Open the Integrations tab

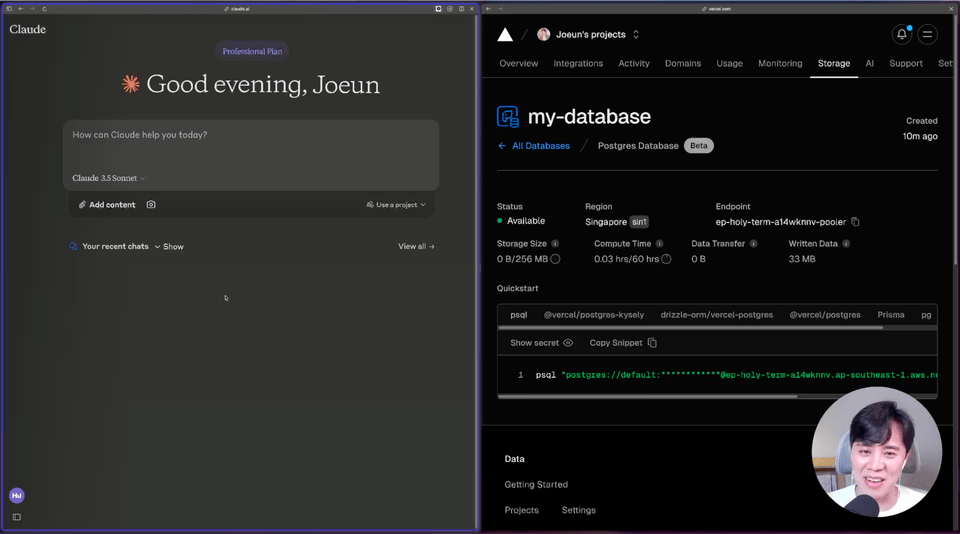(578, 63)
